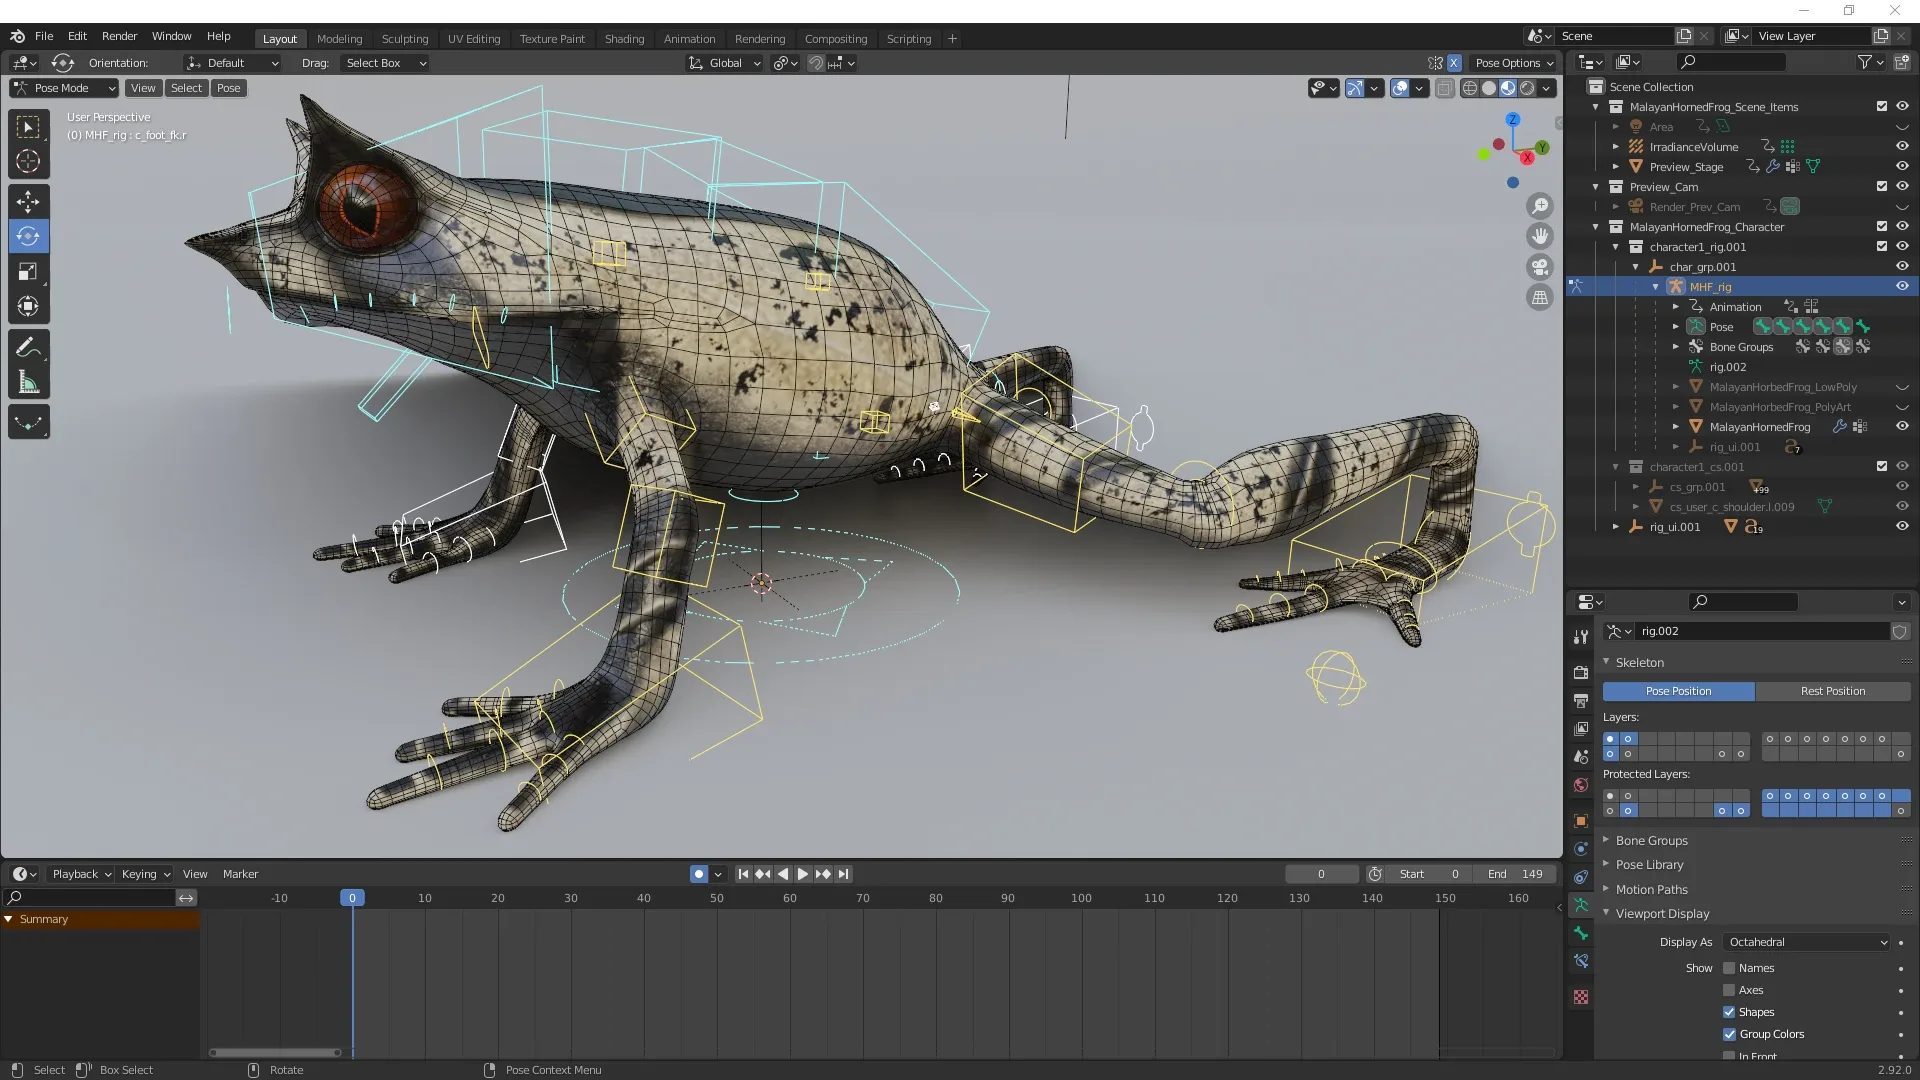Open the View Layer properties tab
Screen dimensions: 1920x1080
pyautogui.click(x=1581, y=728)
